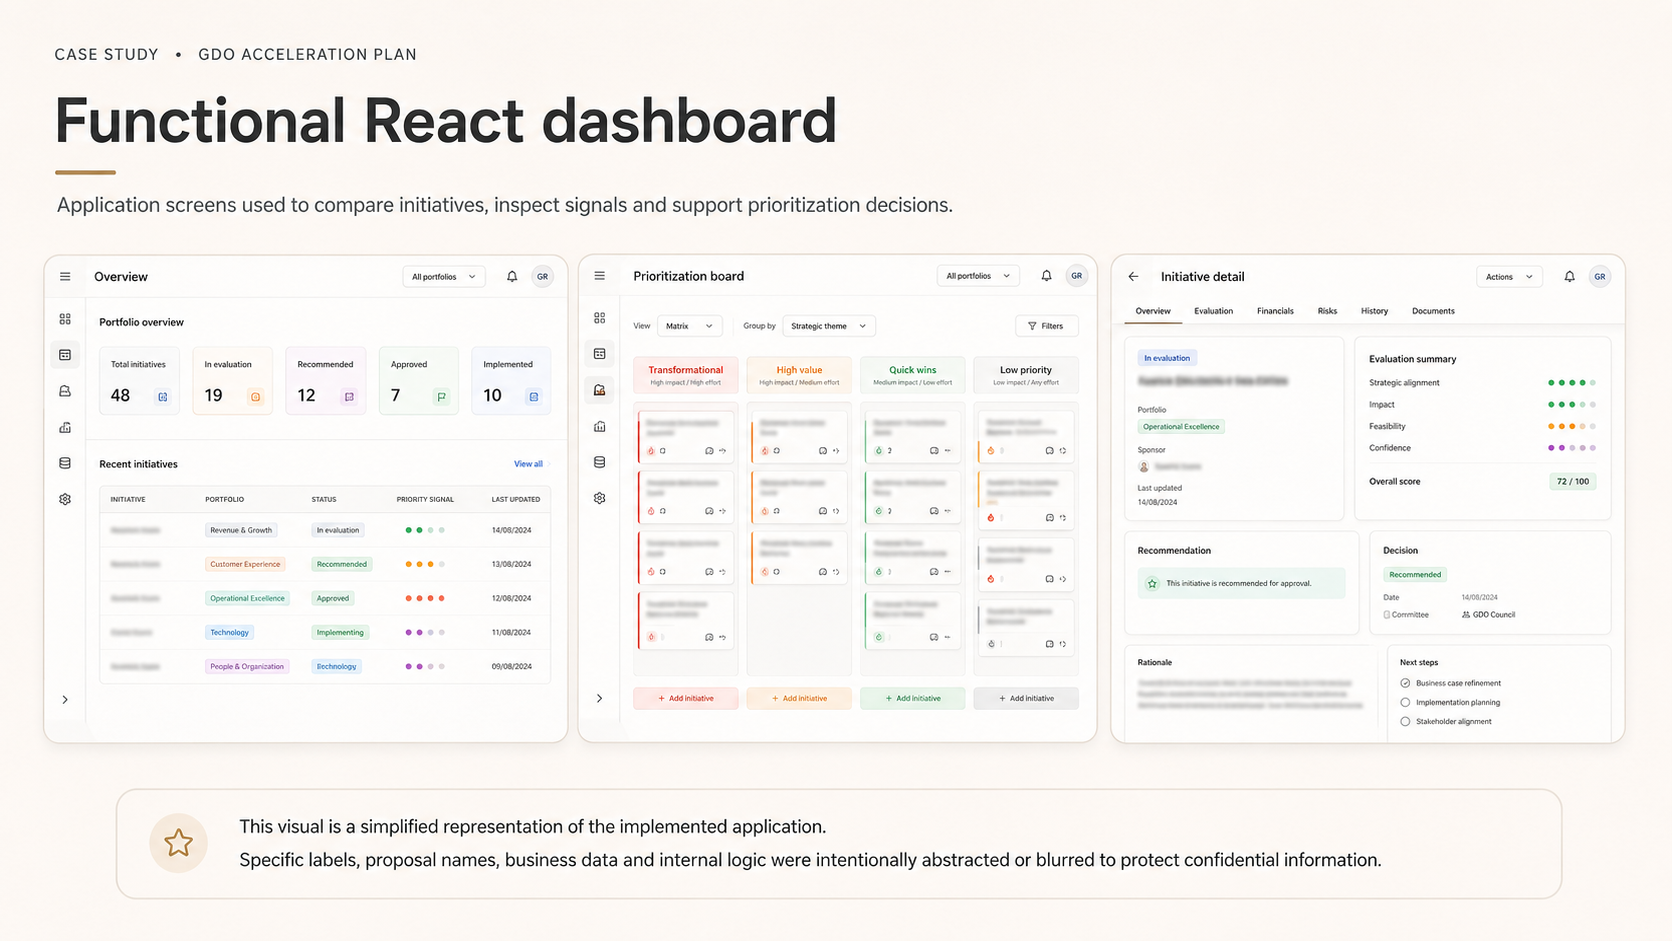The image size is (1672, 941).
Task: Click the dashboard grid icon in the Overview sidebar
Action: click(65, 319)
